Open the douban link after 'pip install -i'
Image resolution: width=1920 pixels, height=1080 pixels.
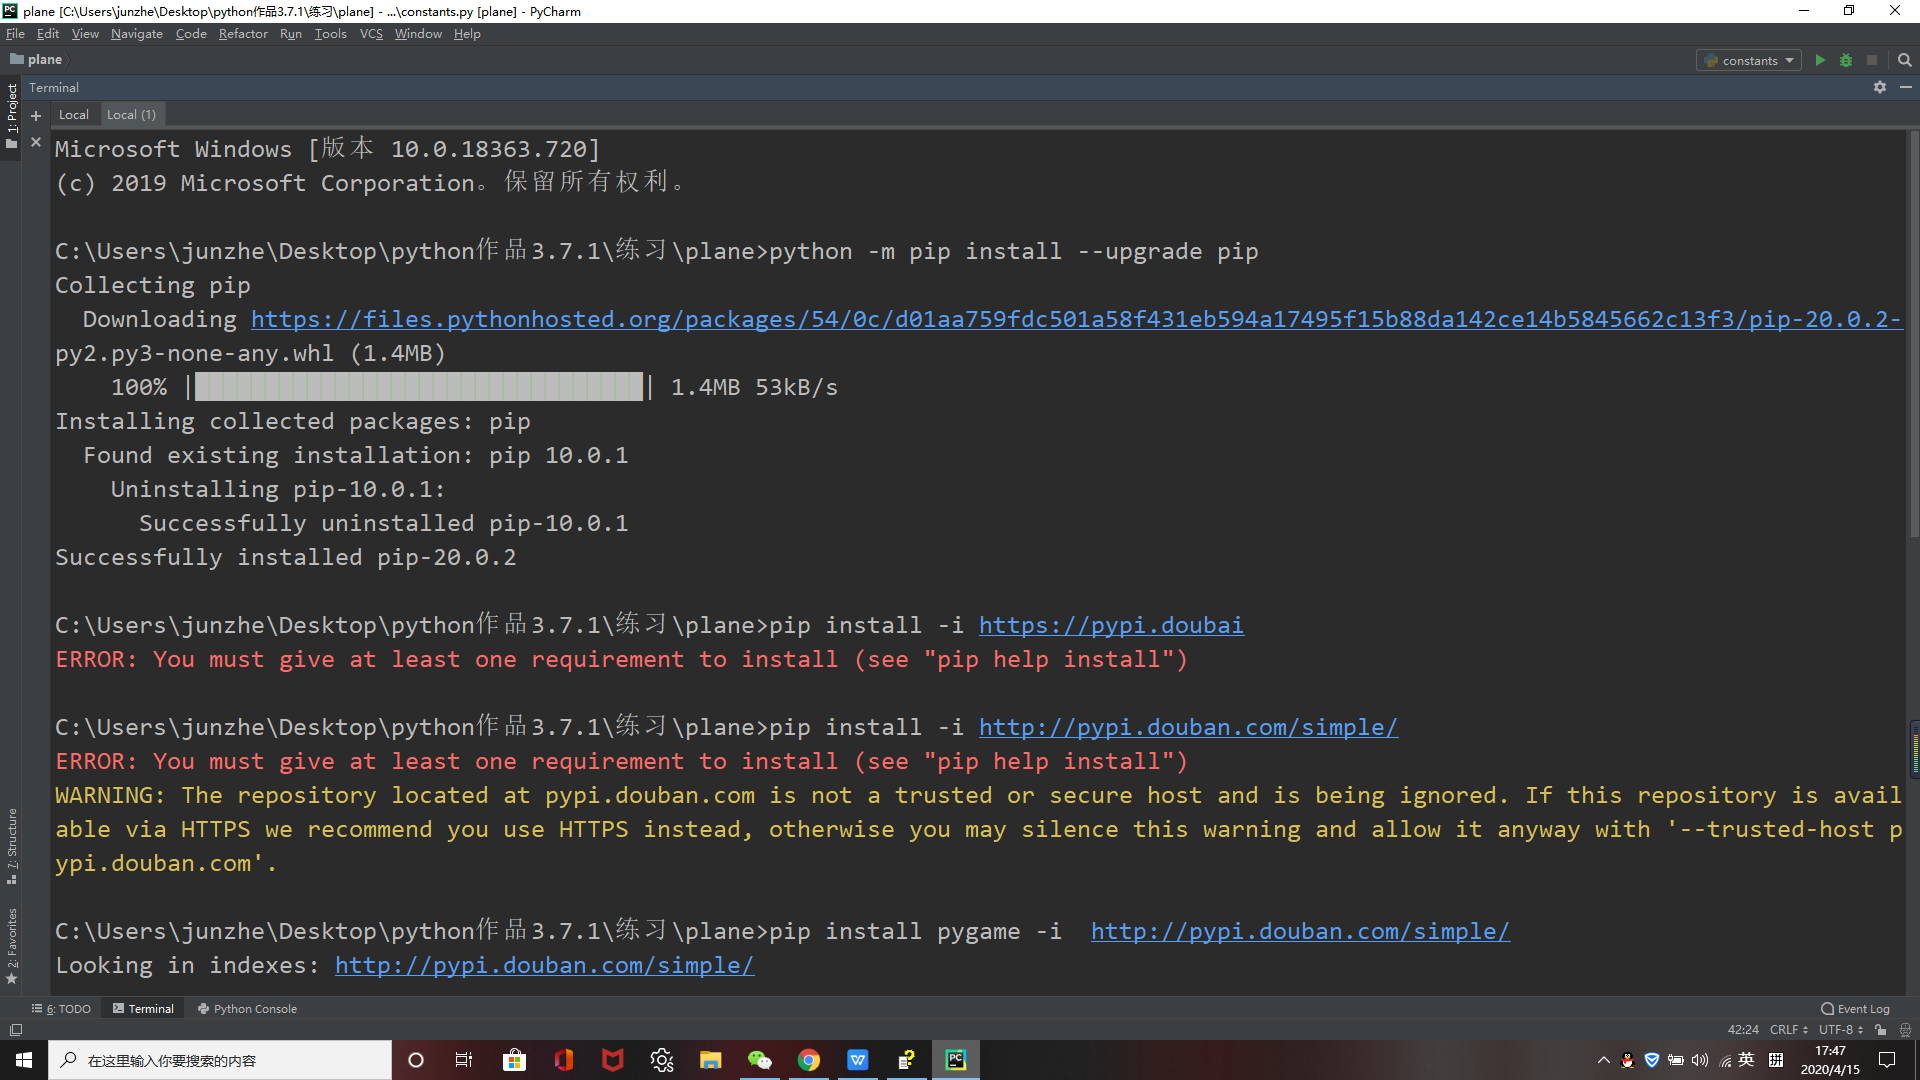point(1188,728)
